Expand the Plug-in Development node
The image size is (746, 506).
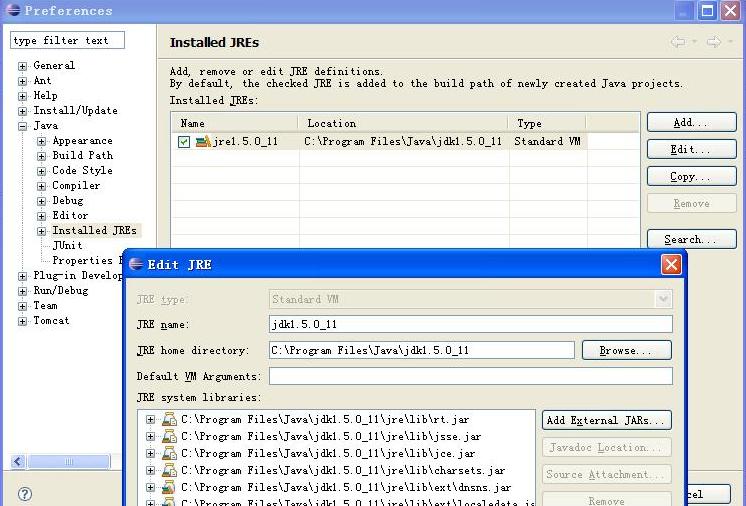pos(22,276)
